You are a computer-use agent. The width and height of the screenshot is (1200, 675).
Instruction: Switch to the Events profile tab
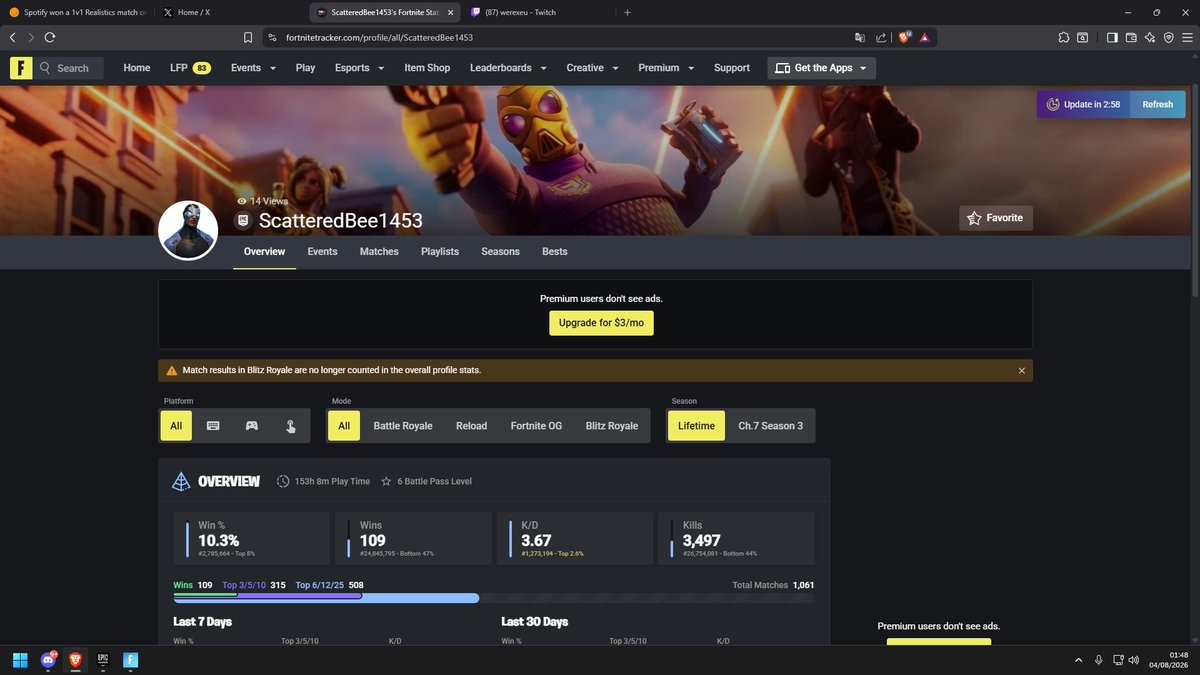click(322, 252)
